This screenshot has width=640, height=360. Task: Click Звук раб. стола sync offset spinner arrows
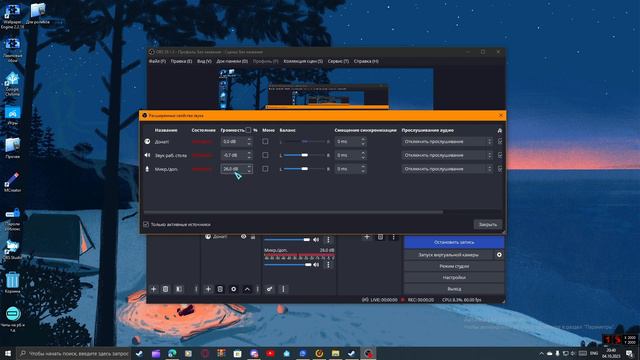click(363, 155)
